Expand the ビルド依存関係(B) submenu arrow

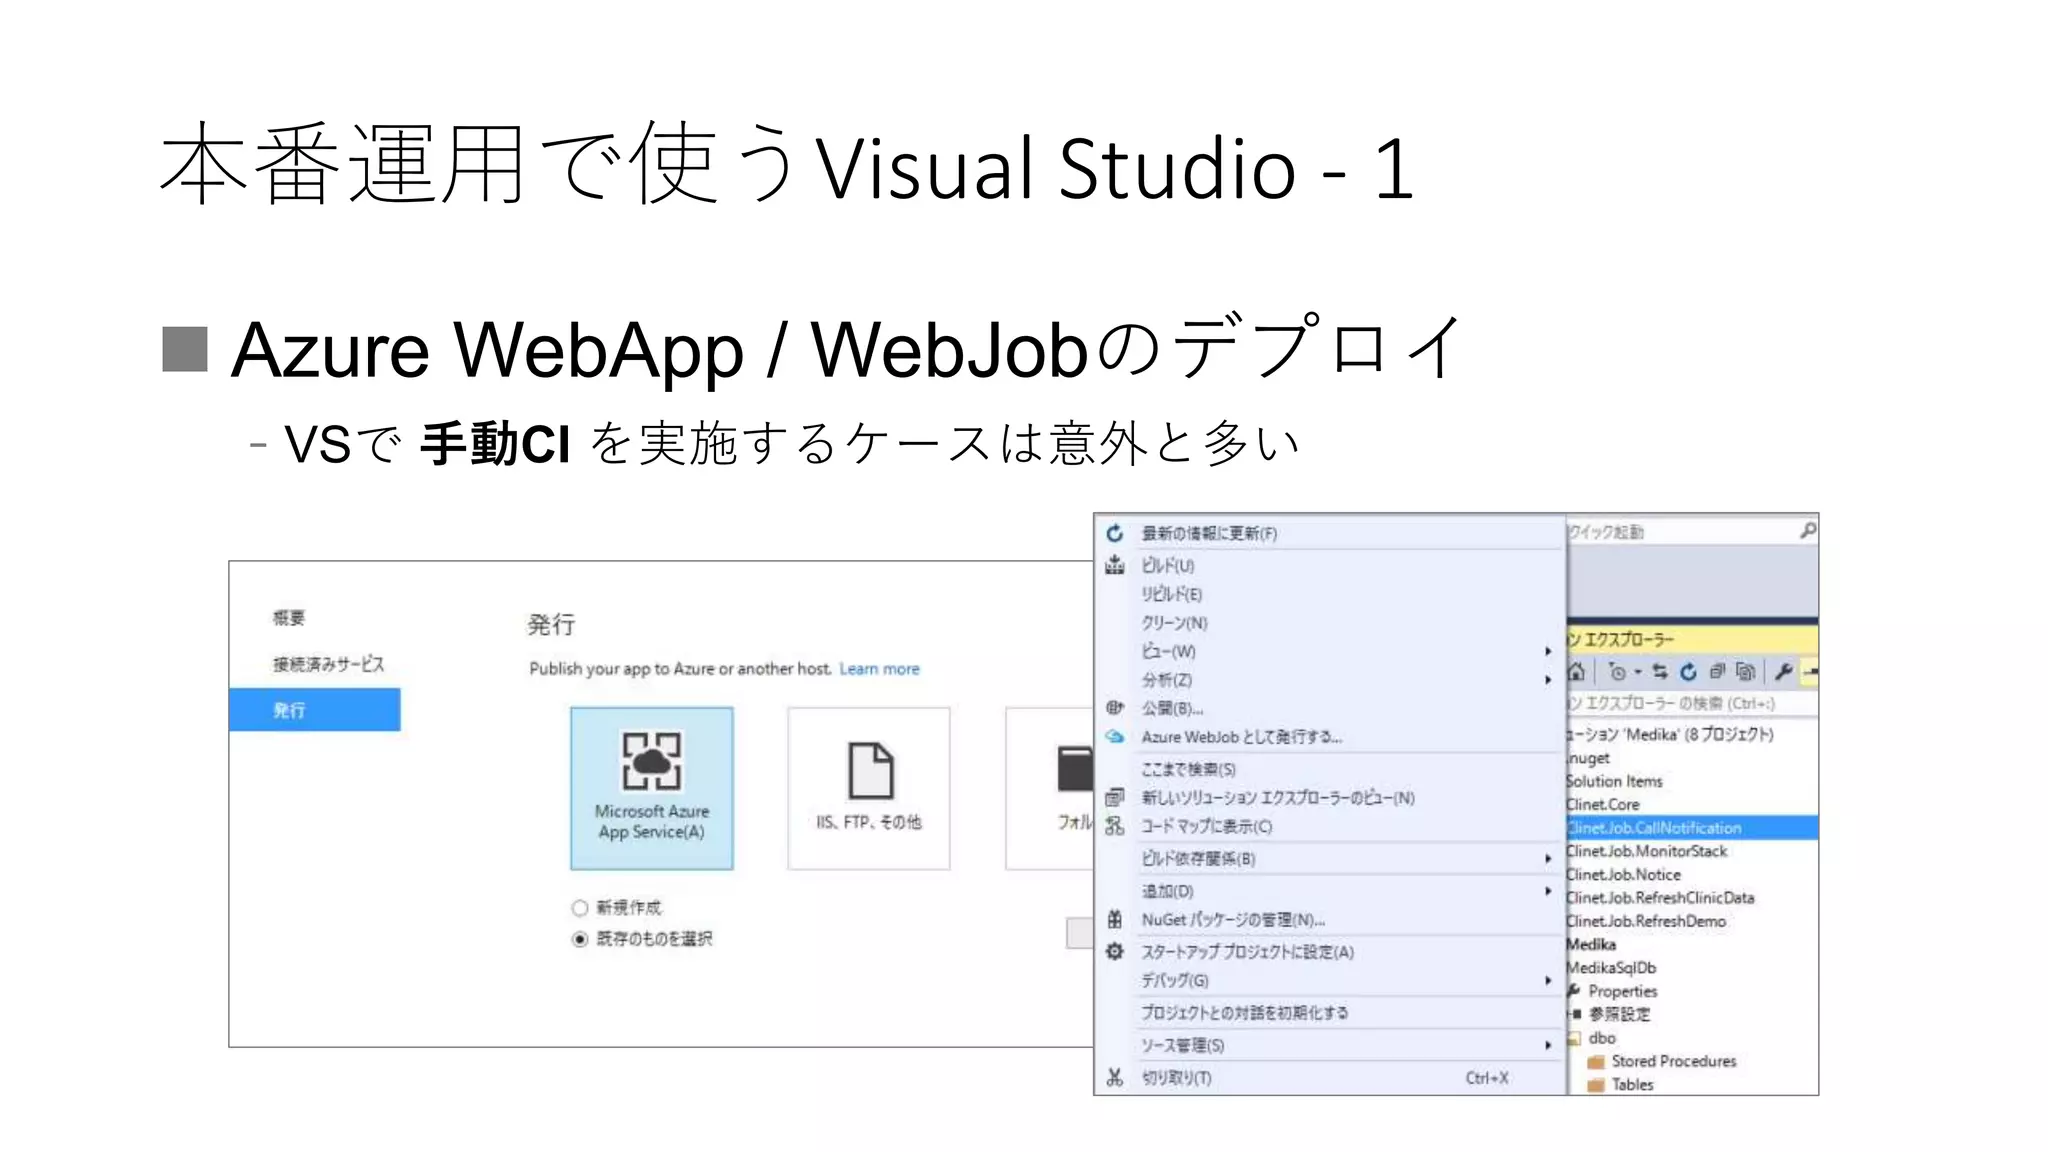(1548, 859)
